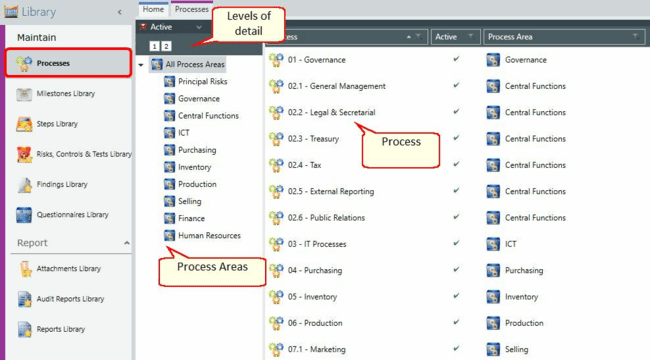
Task: Click the ICT process area icon in 03 row
Action: pyautogui.click(x=493, y=244)
